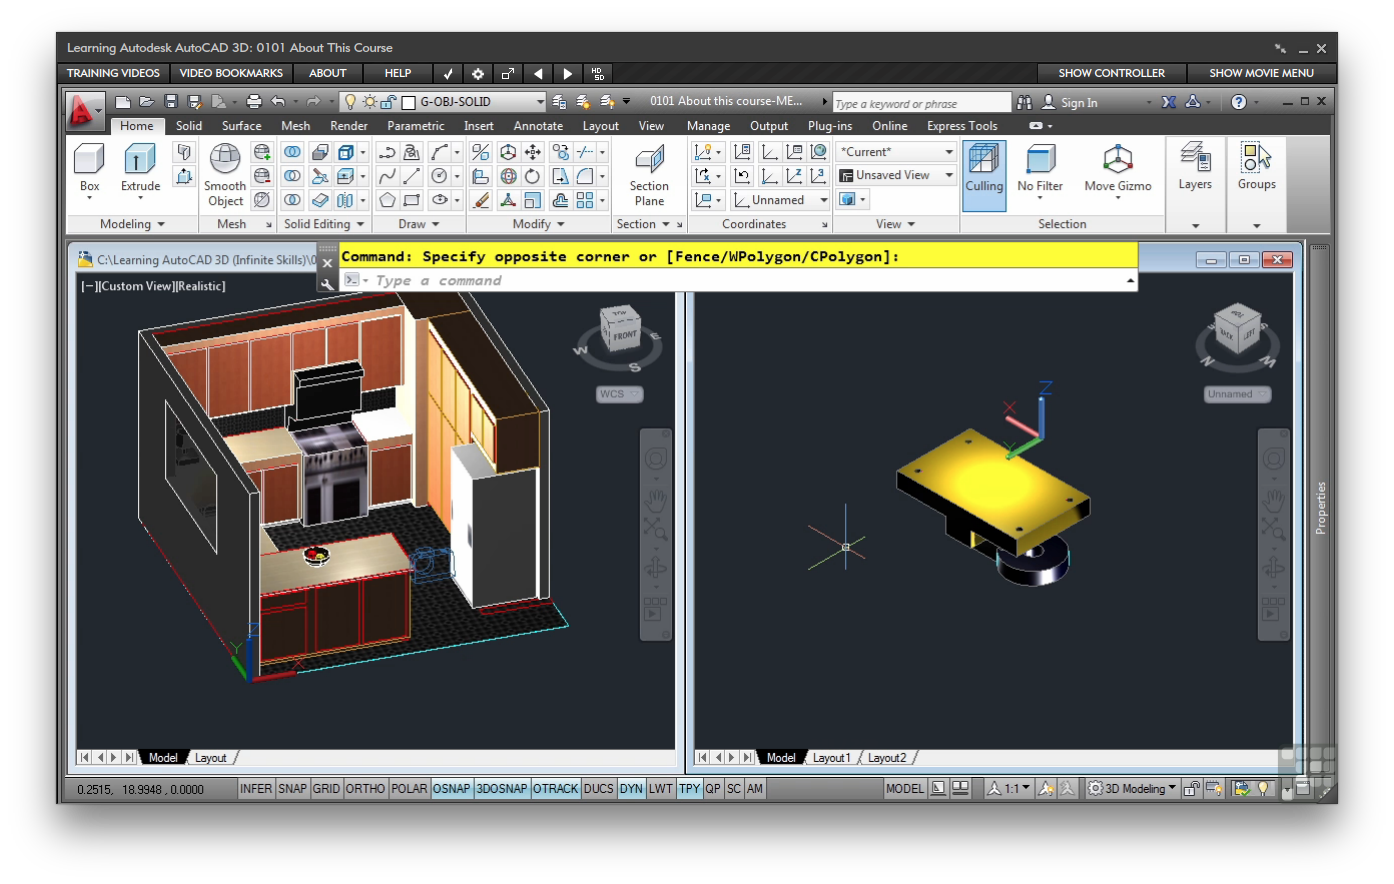This screenshot has height=884, width=1394.
Task: Click the Plot printer icon
Action: pos(254,102)
